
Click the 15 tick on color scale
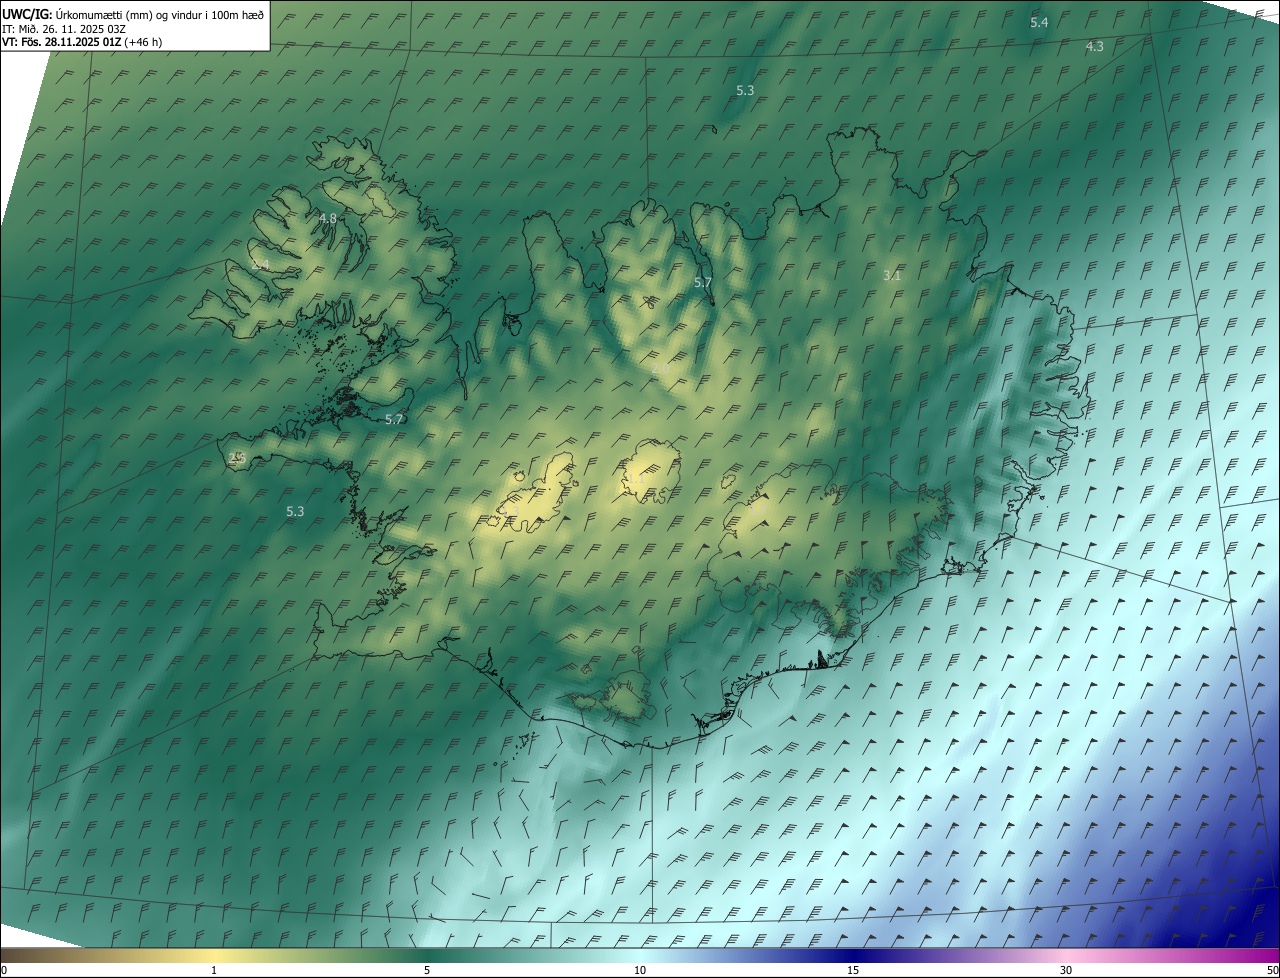pos(853,970)
